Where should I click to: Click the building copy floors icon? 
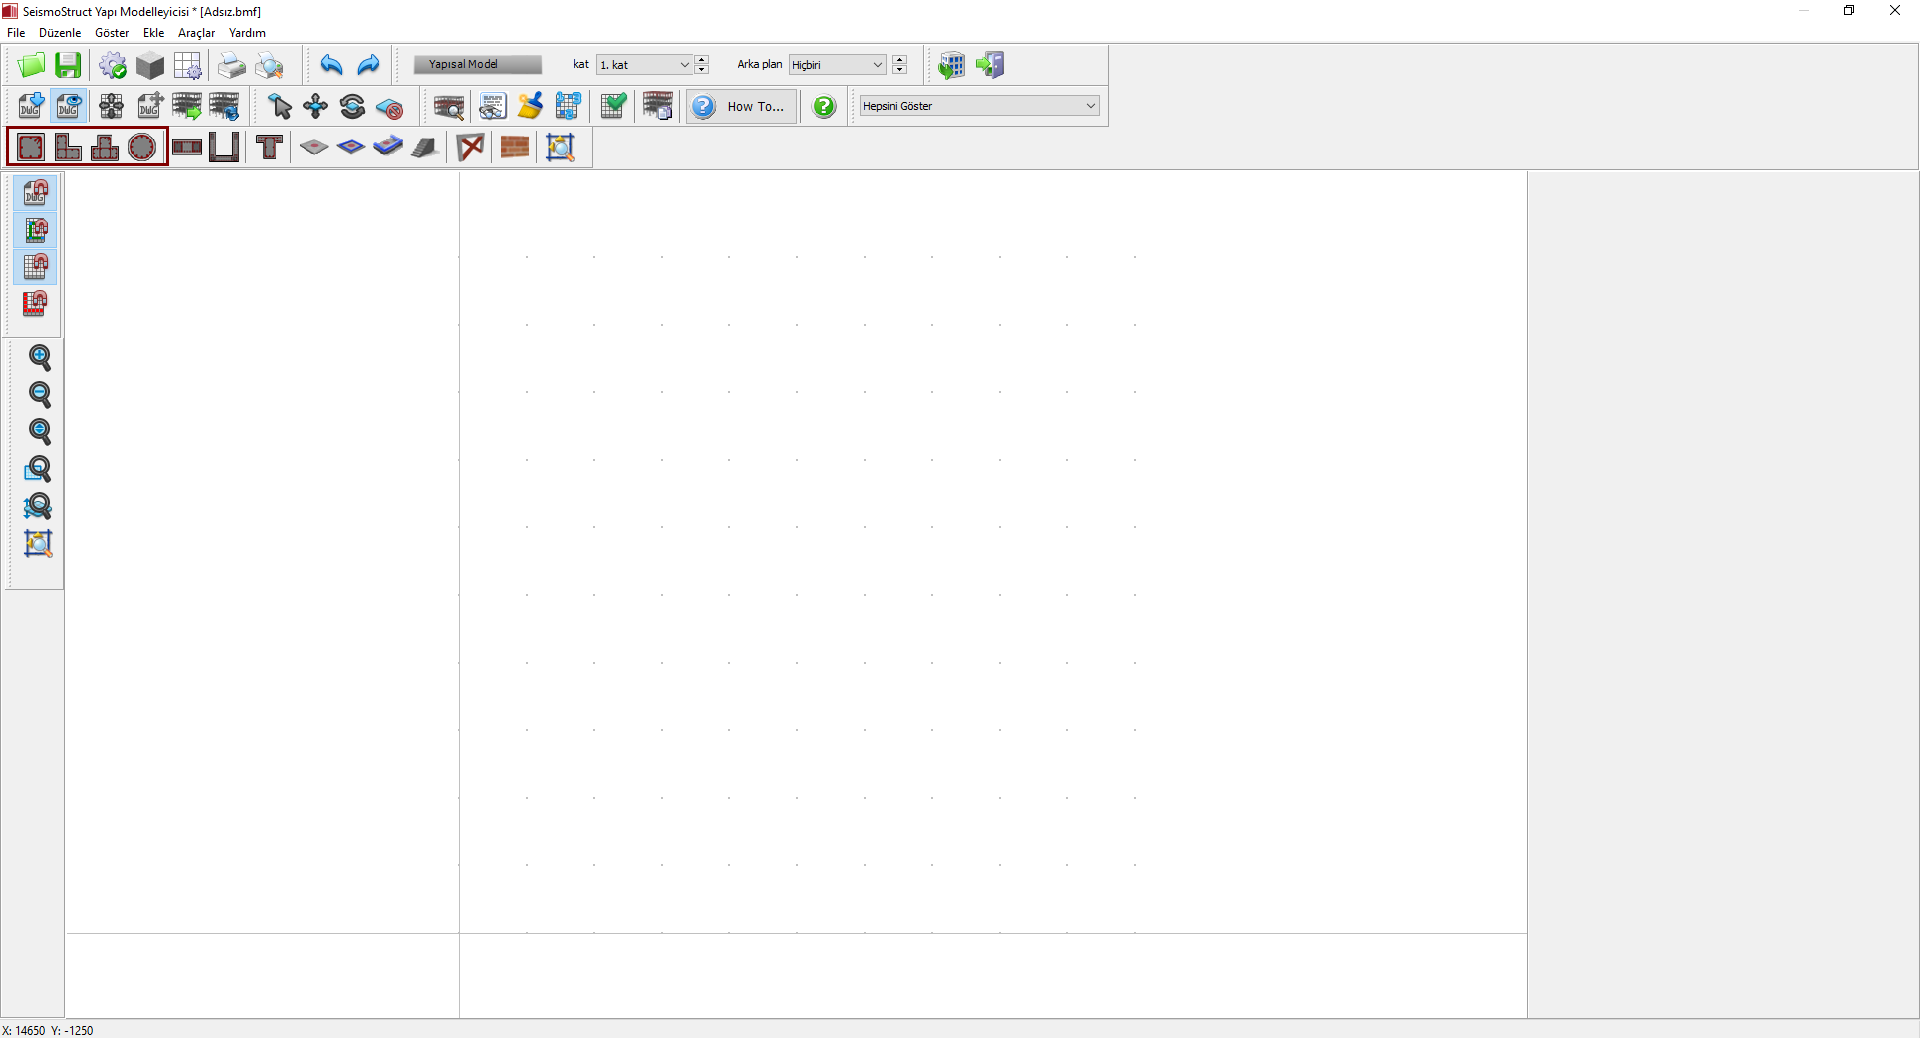coord(658,106)
